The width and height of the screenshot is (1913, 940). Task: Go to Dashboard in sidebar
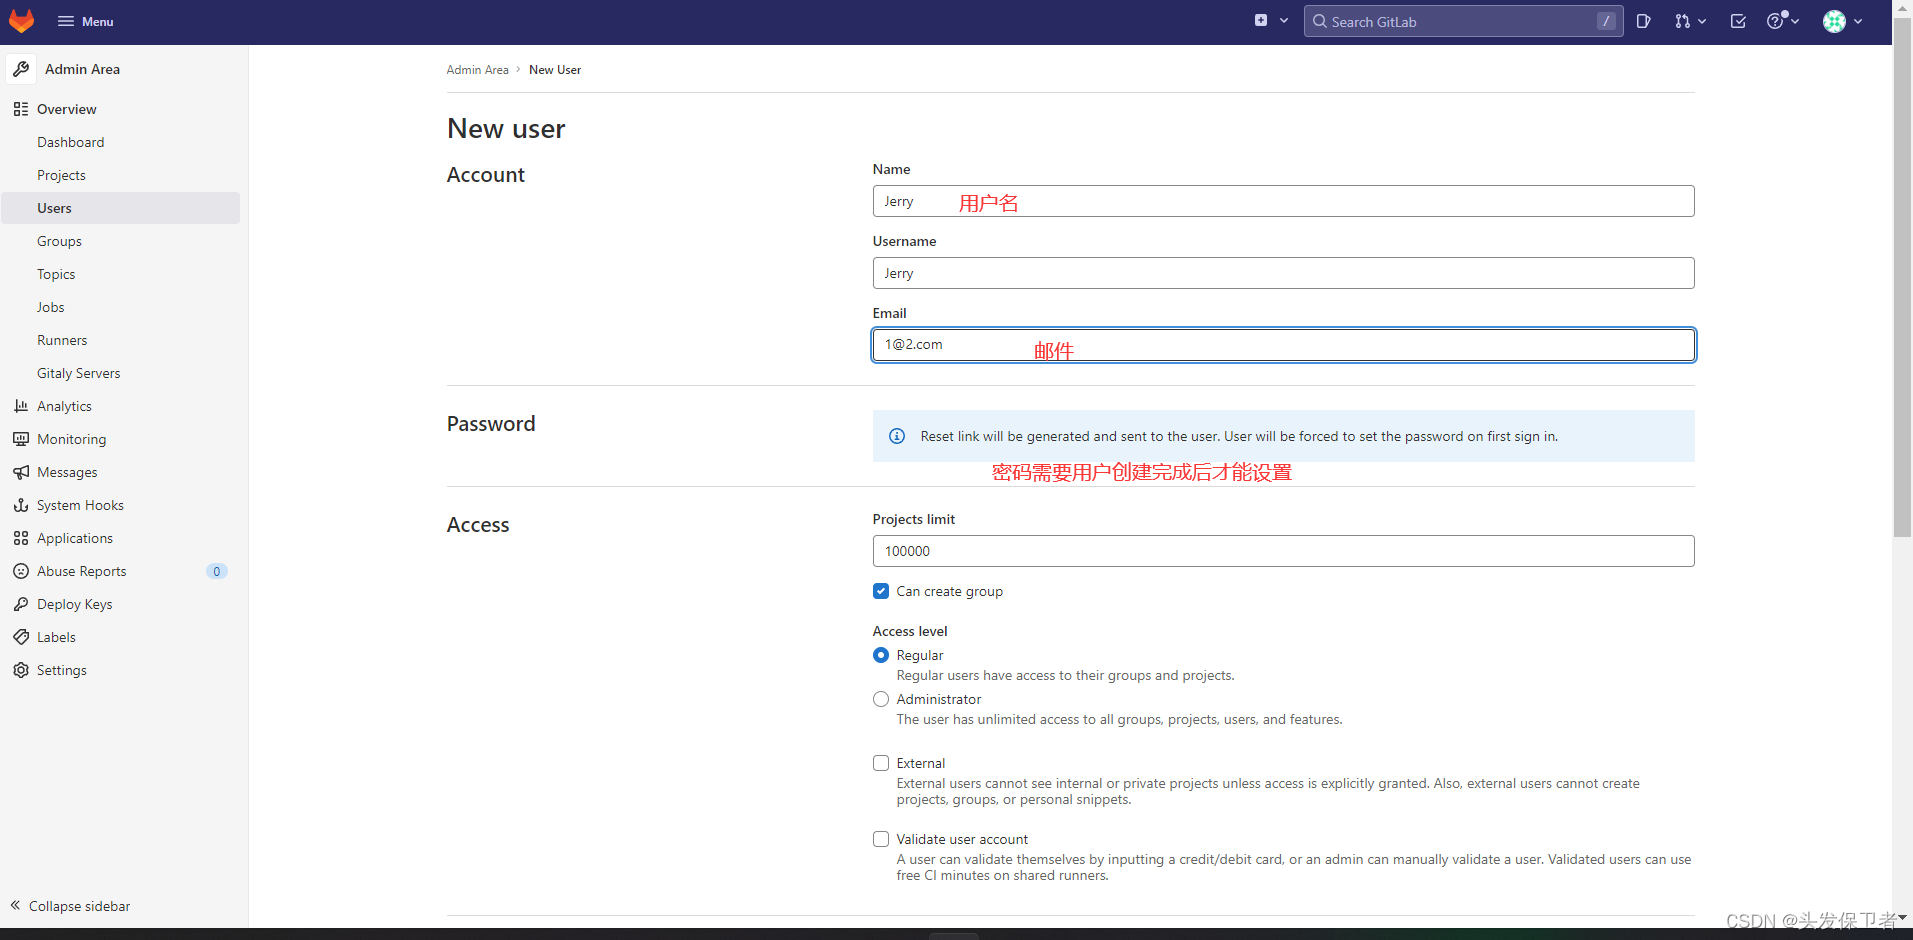pyautogui.click(x=71, y=142)
